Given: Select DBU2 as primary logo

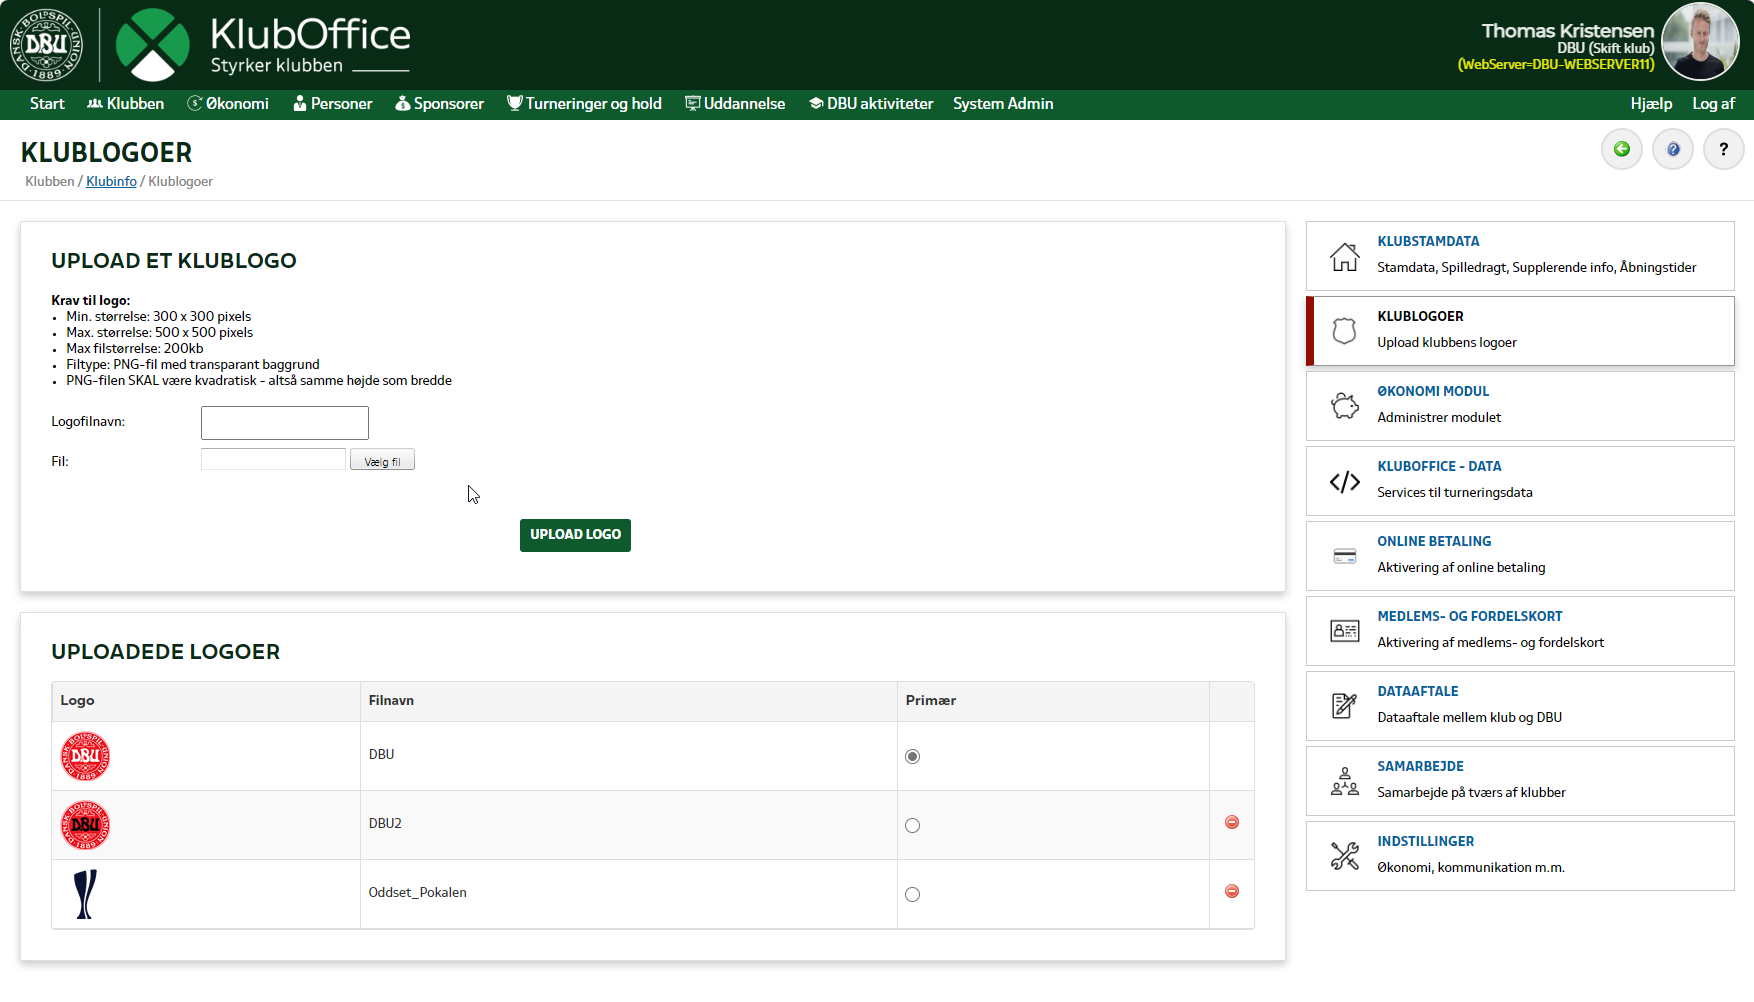Looking at the screenshot, I should (912, 826).
